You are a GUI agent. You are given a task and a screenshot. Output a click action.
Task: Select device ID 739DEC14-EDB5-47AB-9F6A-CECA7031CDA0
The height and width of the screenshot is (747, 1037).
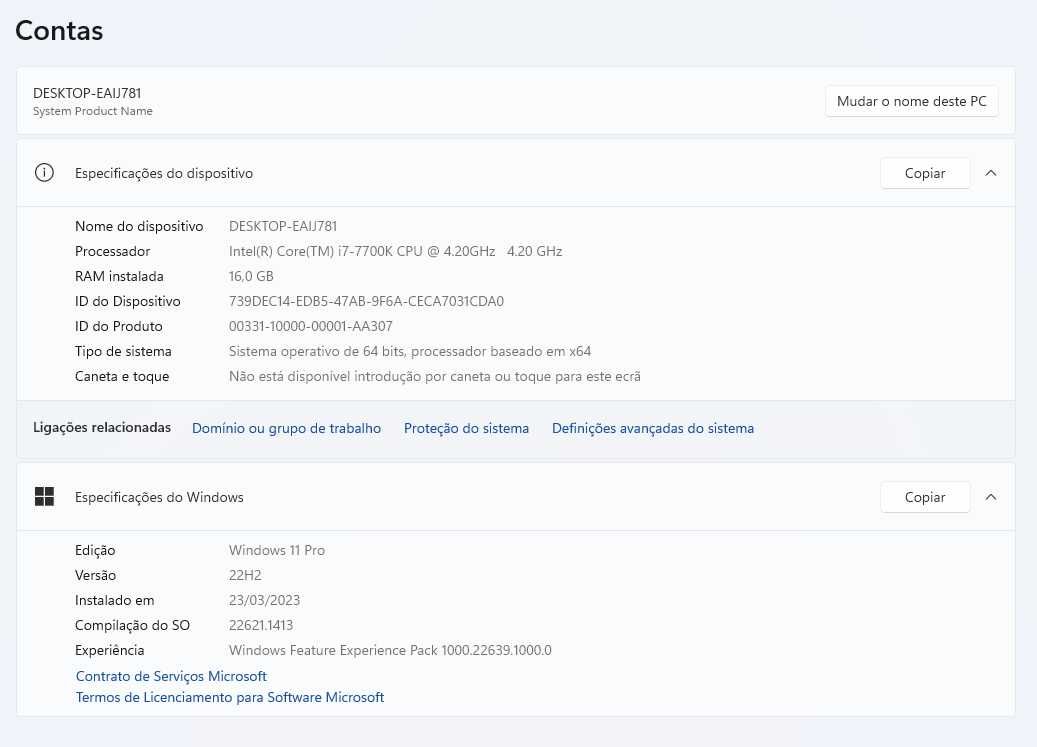click(366, 301)
